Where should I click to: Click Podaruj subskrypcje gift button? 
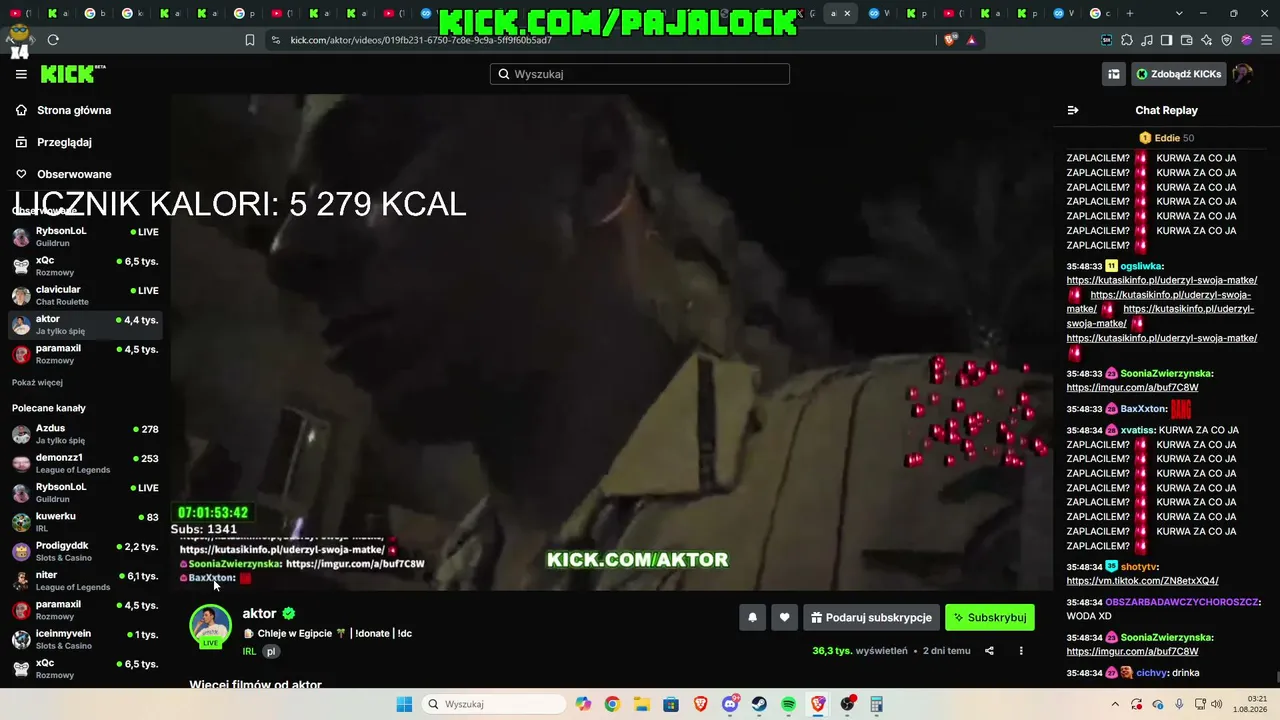870,618
